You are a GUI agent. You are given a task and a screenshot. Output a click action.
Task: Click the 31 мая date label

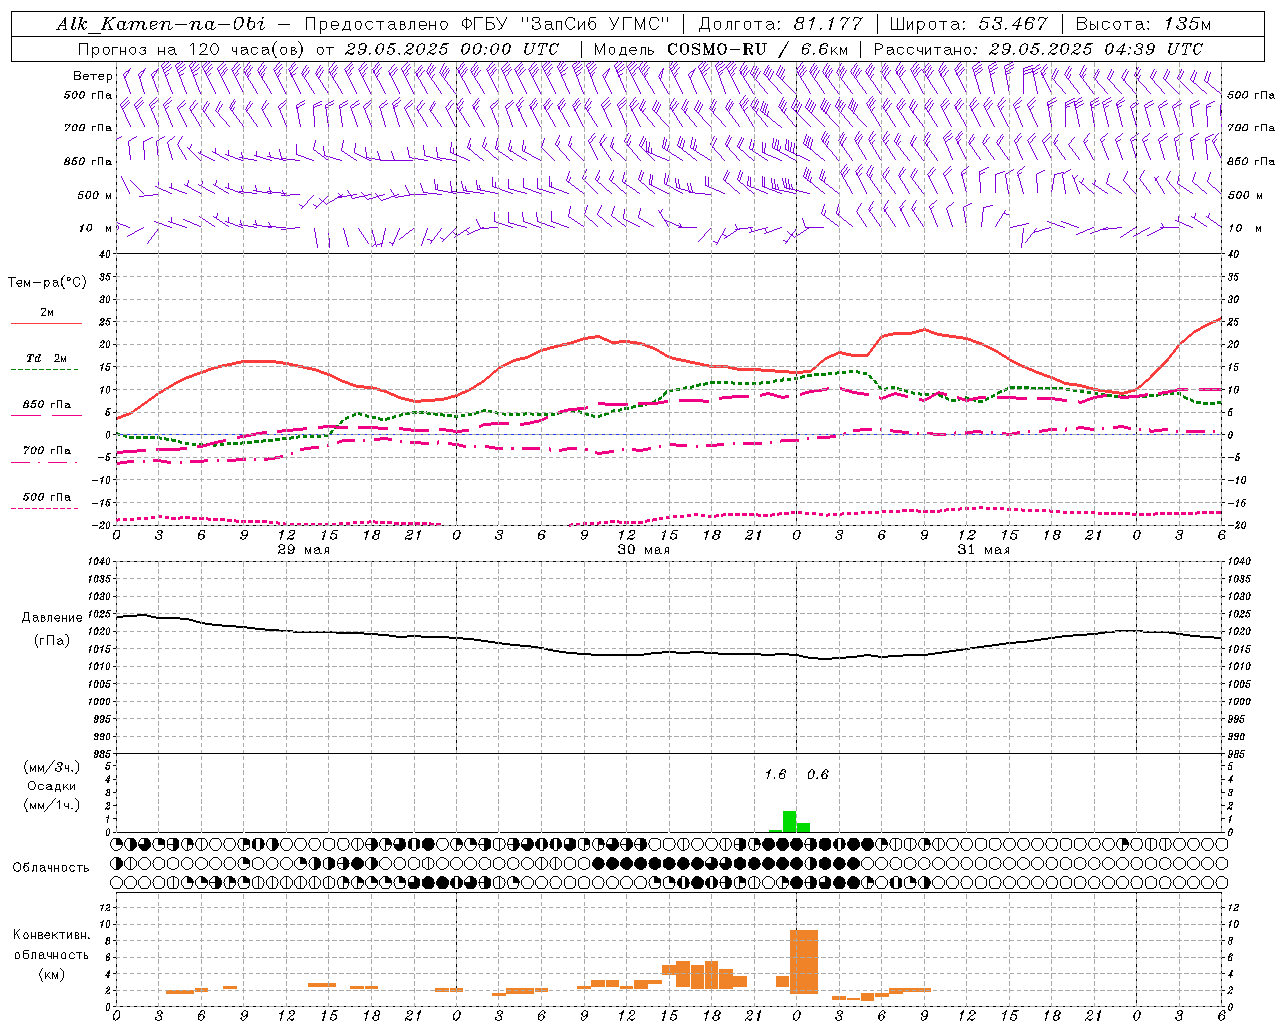click(x=983, y=550)
